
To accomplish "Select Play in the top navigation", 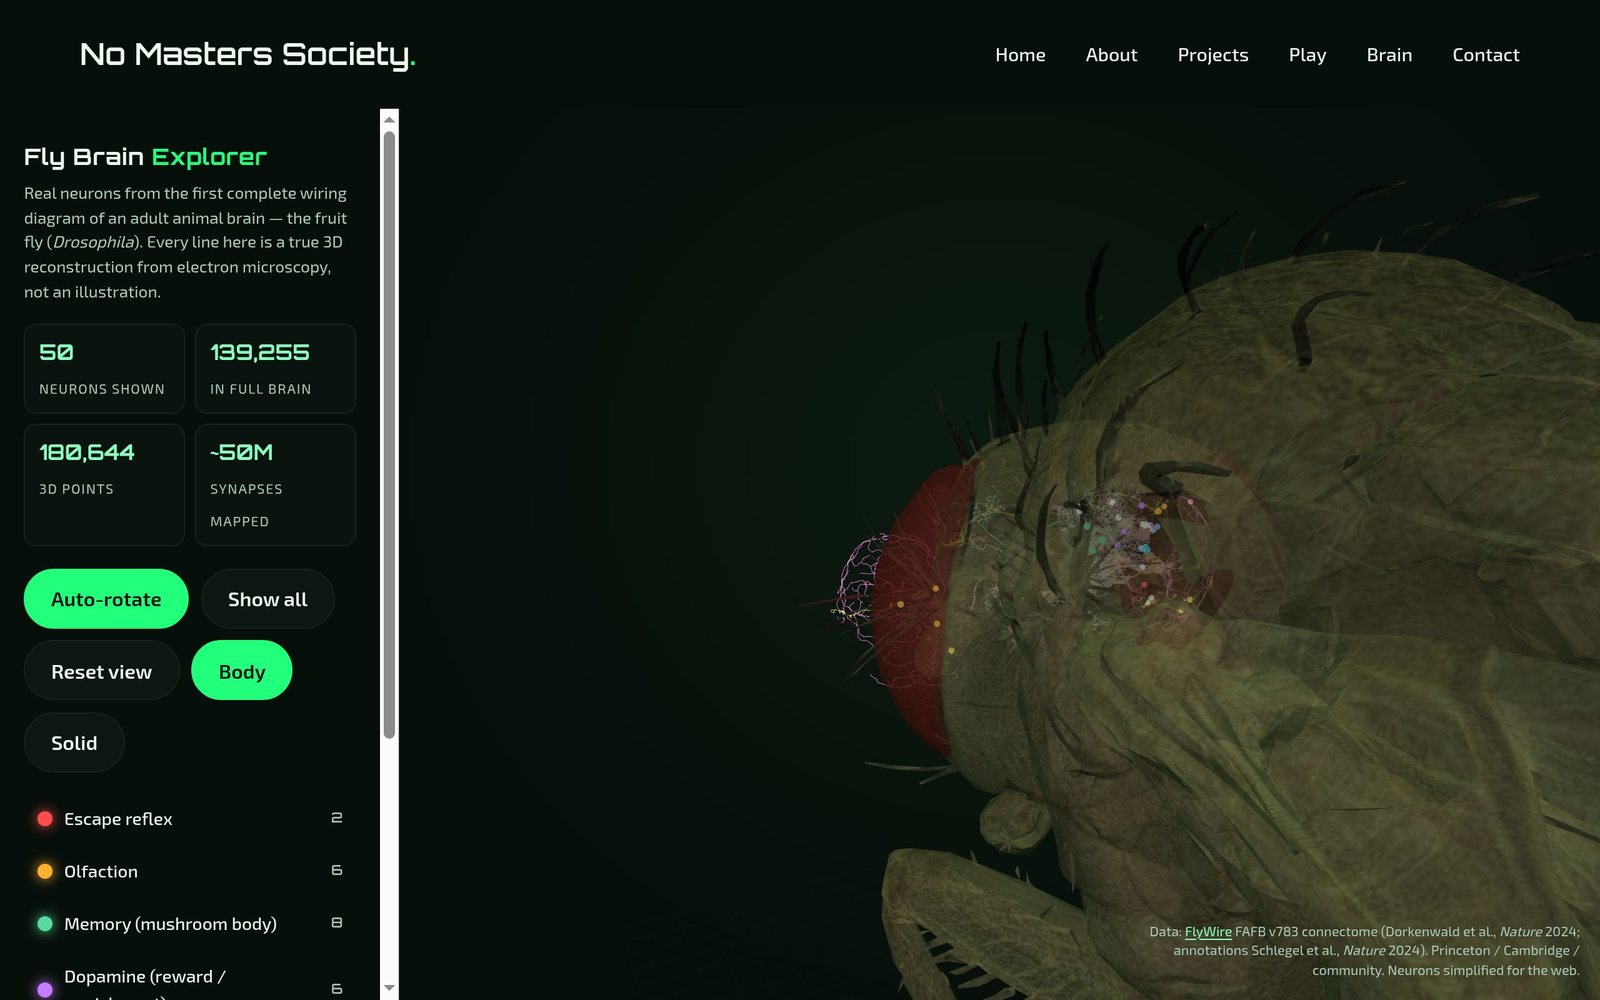I will pos(1307,55).
